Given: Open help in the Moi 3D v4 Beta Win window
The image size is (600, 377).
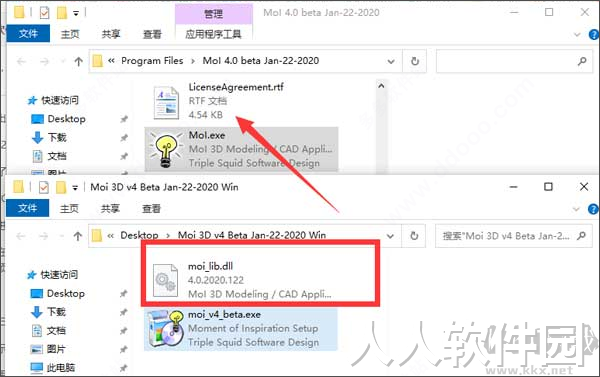Looking at the screenshot, I should (593, 209).
